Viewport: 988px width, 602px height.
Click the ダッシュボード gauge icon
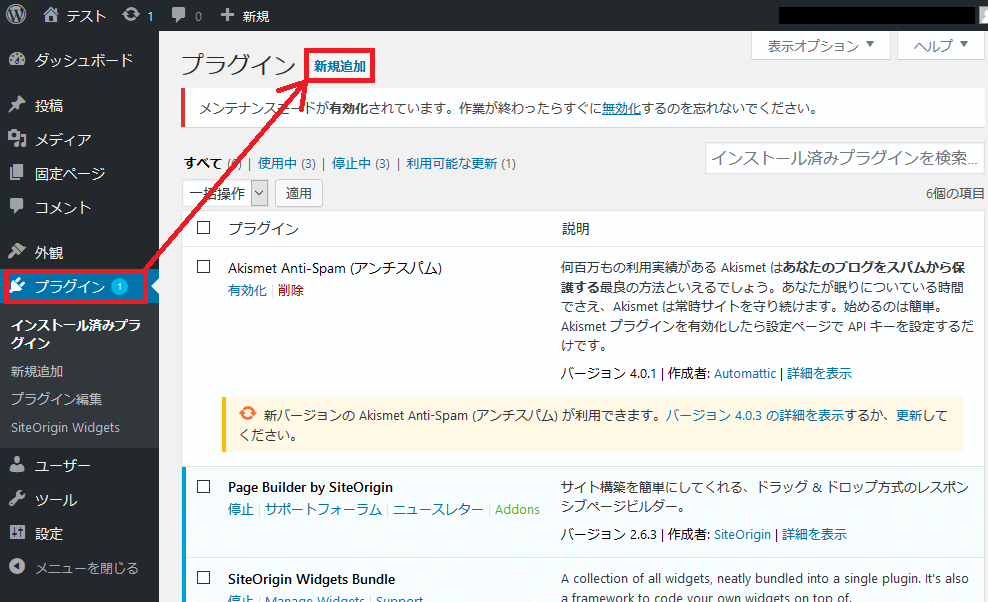click(x=17, y=60)
